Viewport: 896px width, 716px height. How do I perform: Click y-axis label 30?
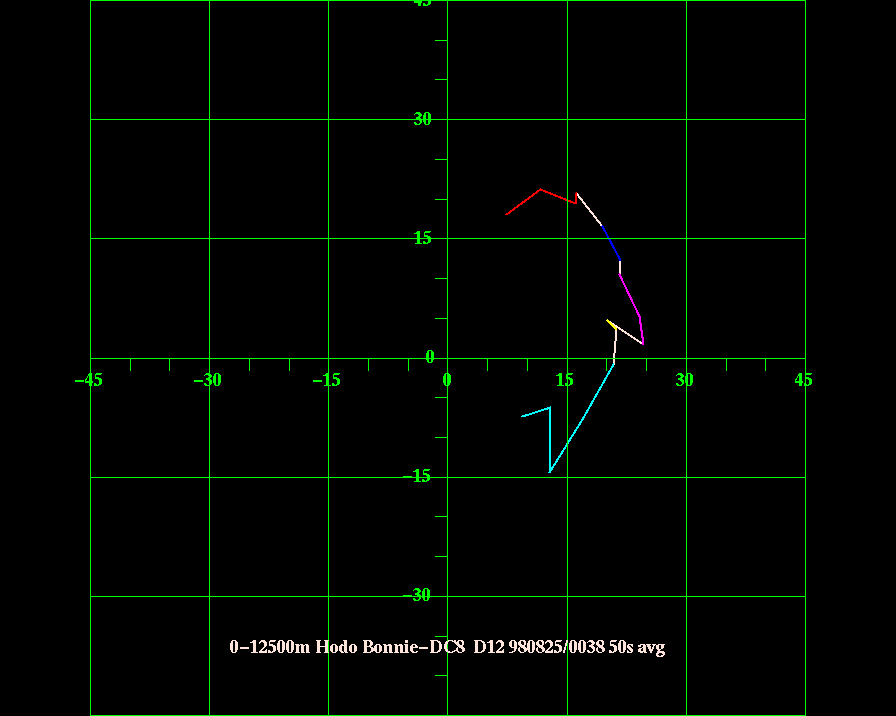pos(422,119)
